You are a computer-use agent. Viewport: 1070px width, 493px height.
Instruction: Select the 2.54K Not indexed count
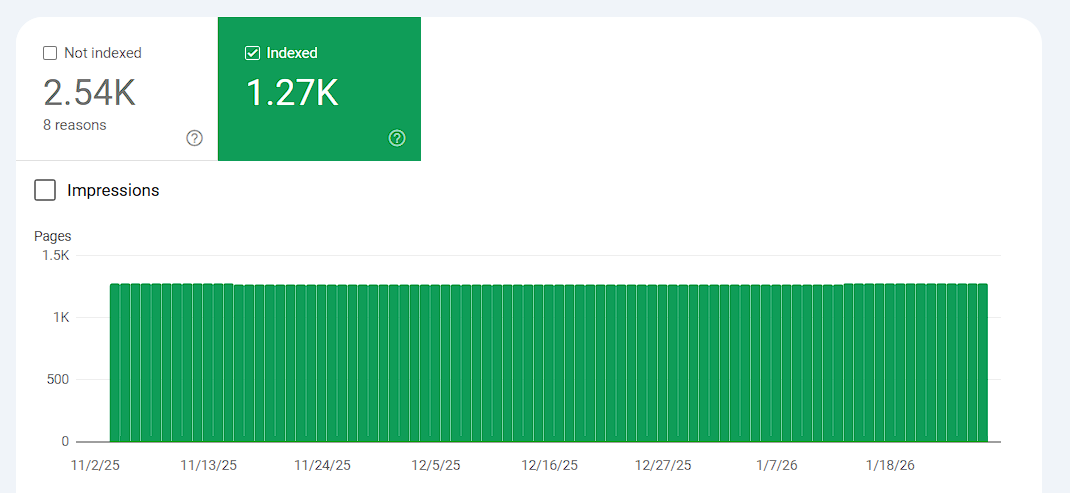pyautogui.click(x=89, y=93)
